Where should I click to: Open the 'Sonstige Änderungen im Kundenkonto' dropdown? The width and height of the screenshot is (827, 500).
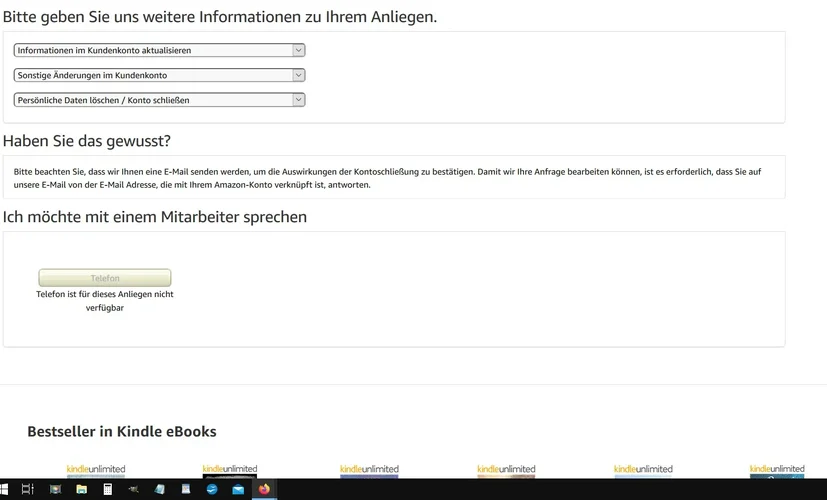[x=159, y=75]
